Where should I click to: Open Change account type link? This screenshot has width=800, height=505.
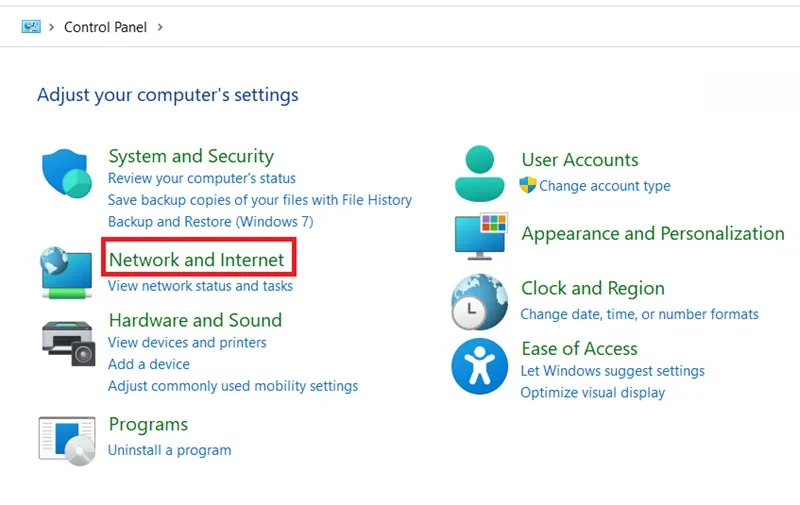pos(605,186)
